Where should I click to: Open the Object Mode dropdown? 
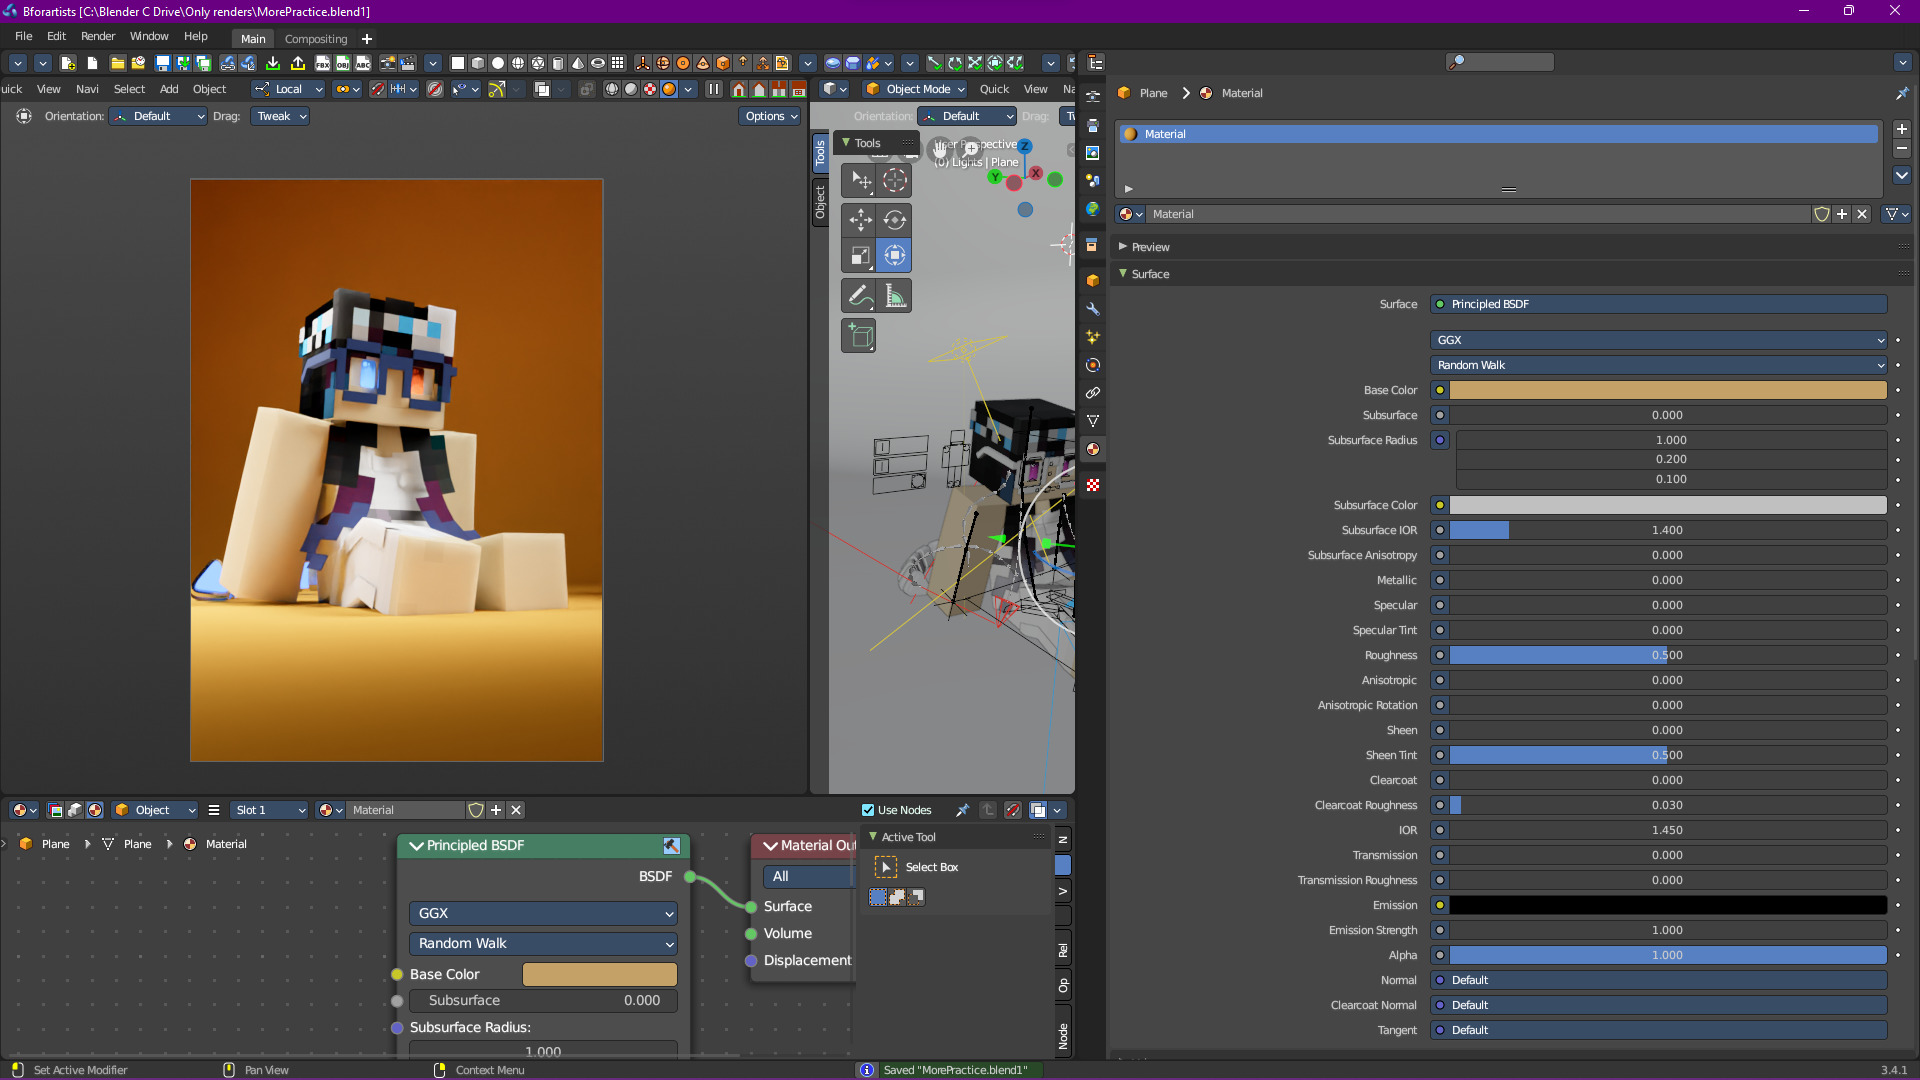[x=916, y=89]
